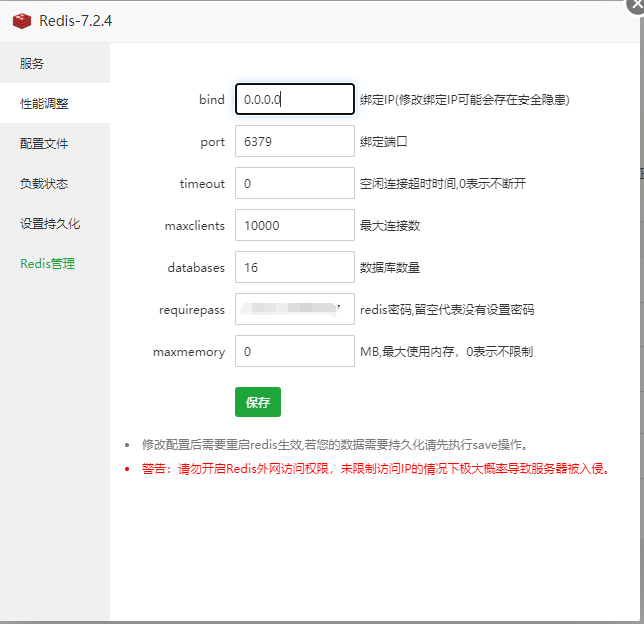644x624 pixels.
Task: Click the 数据库数量 description
Action: click(x=390, y=268)
